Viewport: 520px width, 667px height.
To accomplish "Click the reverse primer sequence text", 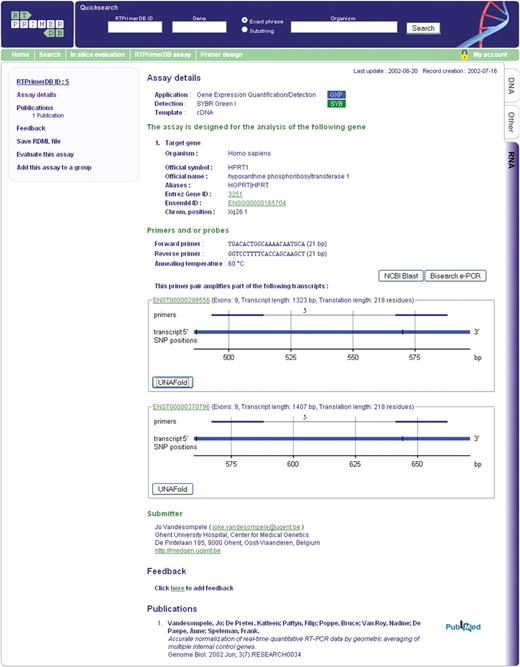I will click(x=266, y=254).
